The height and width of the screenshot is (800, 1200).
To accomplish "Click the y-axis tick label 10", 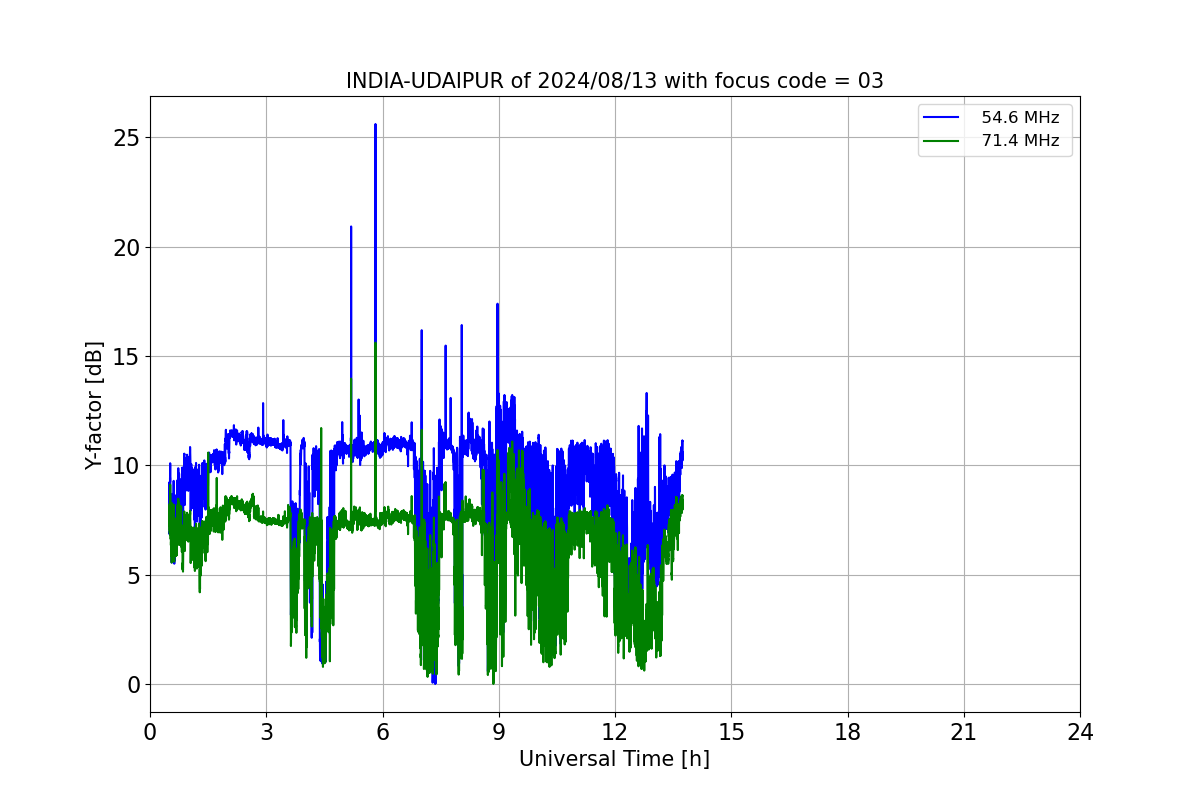I will pyautogui.click(x=126, y=466).
